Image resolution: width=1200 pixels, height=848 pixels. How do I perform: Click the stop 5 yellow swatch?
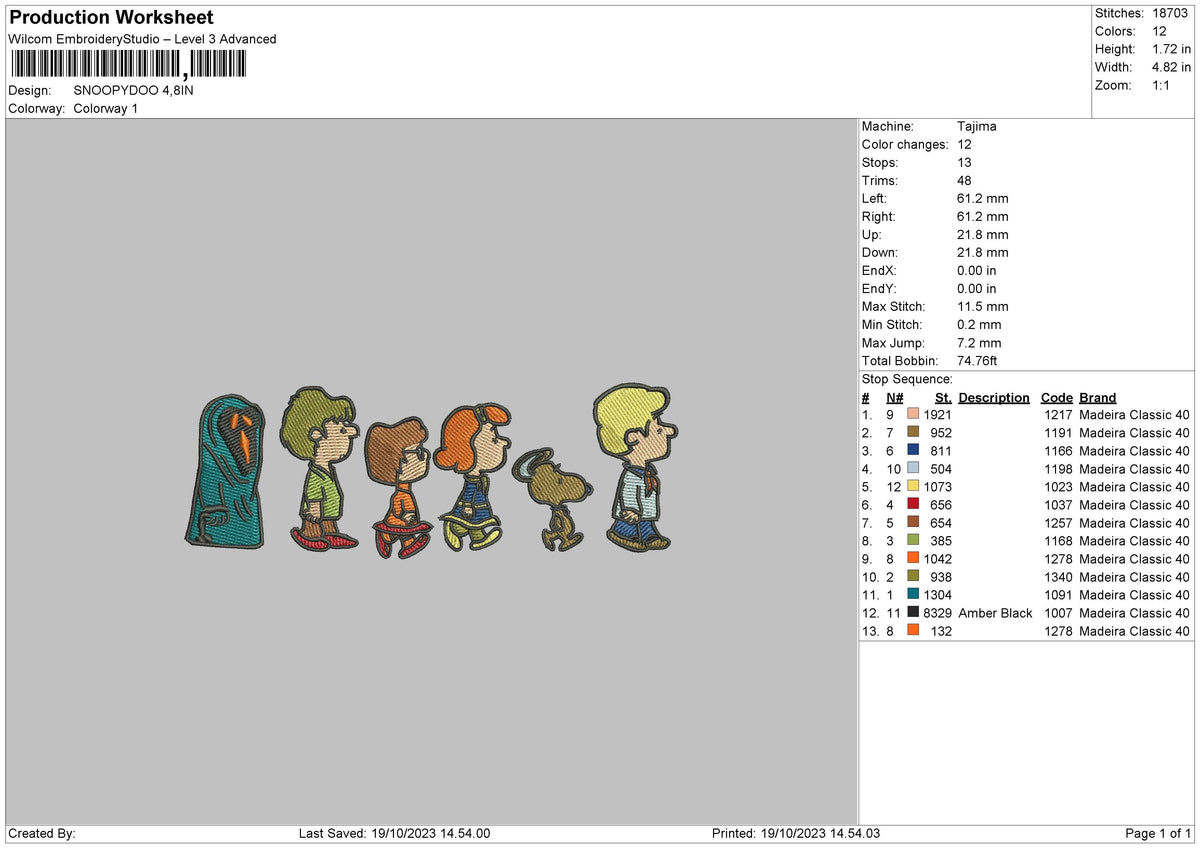[913, 486]
